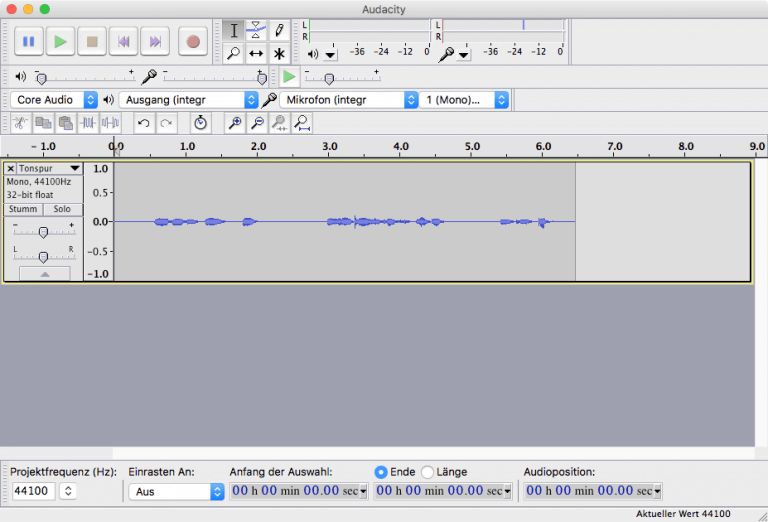Click the Silence audio icon
Image resolution: width=768 pixels, height=522 pixels.
point(111,123)
